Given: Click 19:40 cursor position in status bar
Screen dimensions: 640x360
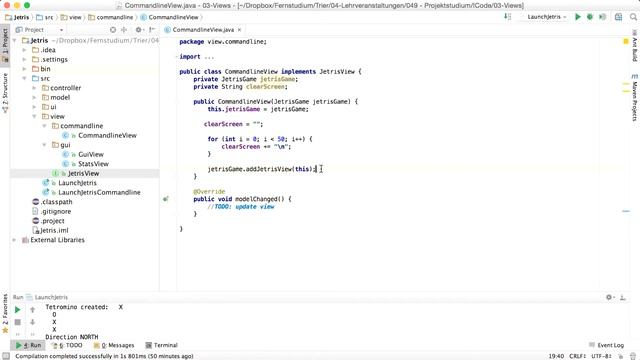Looking at the screenshot, I should [556, 356].
